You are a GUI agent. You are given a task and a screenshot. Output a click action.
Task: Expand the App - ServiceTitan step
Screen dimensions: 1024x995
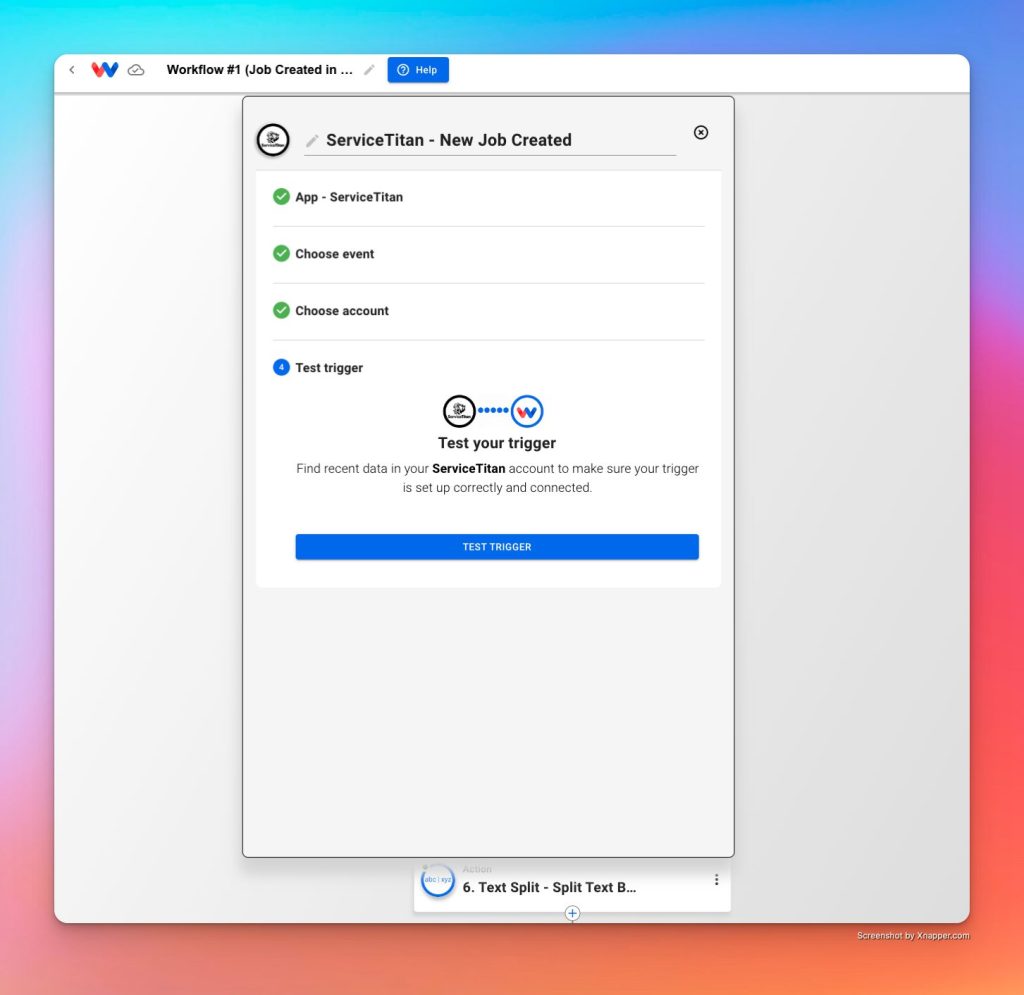pos(488,197)
